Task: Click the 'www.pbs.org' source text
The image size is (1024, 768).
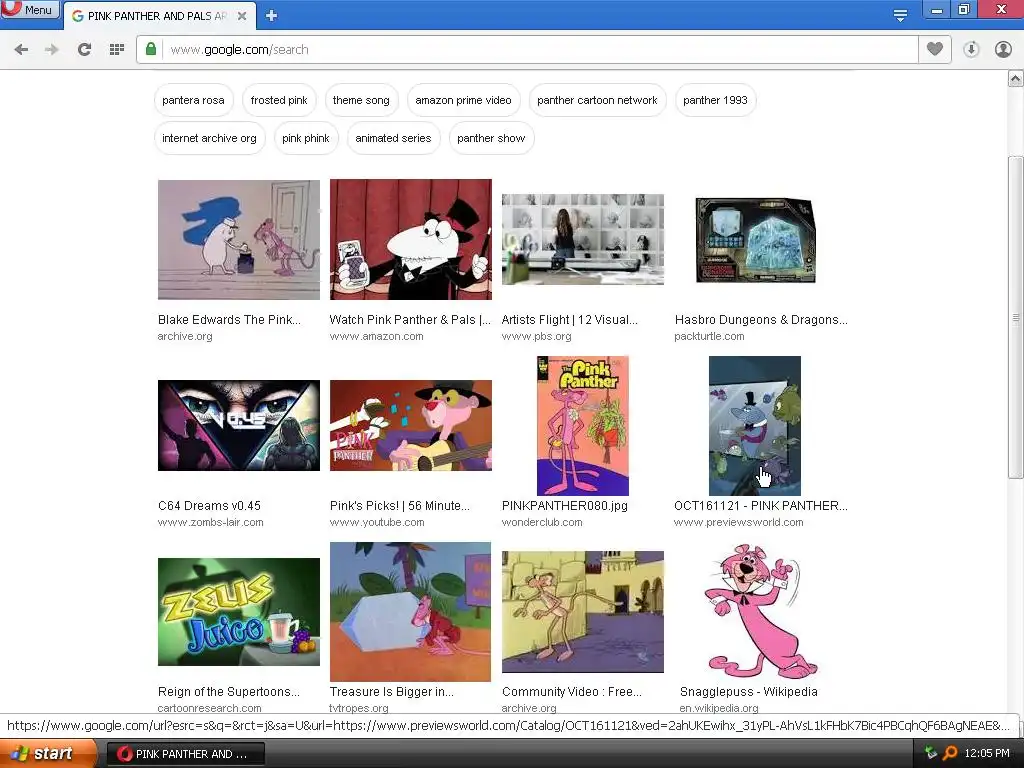Action: (x=536, y=336)
